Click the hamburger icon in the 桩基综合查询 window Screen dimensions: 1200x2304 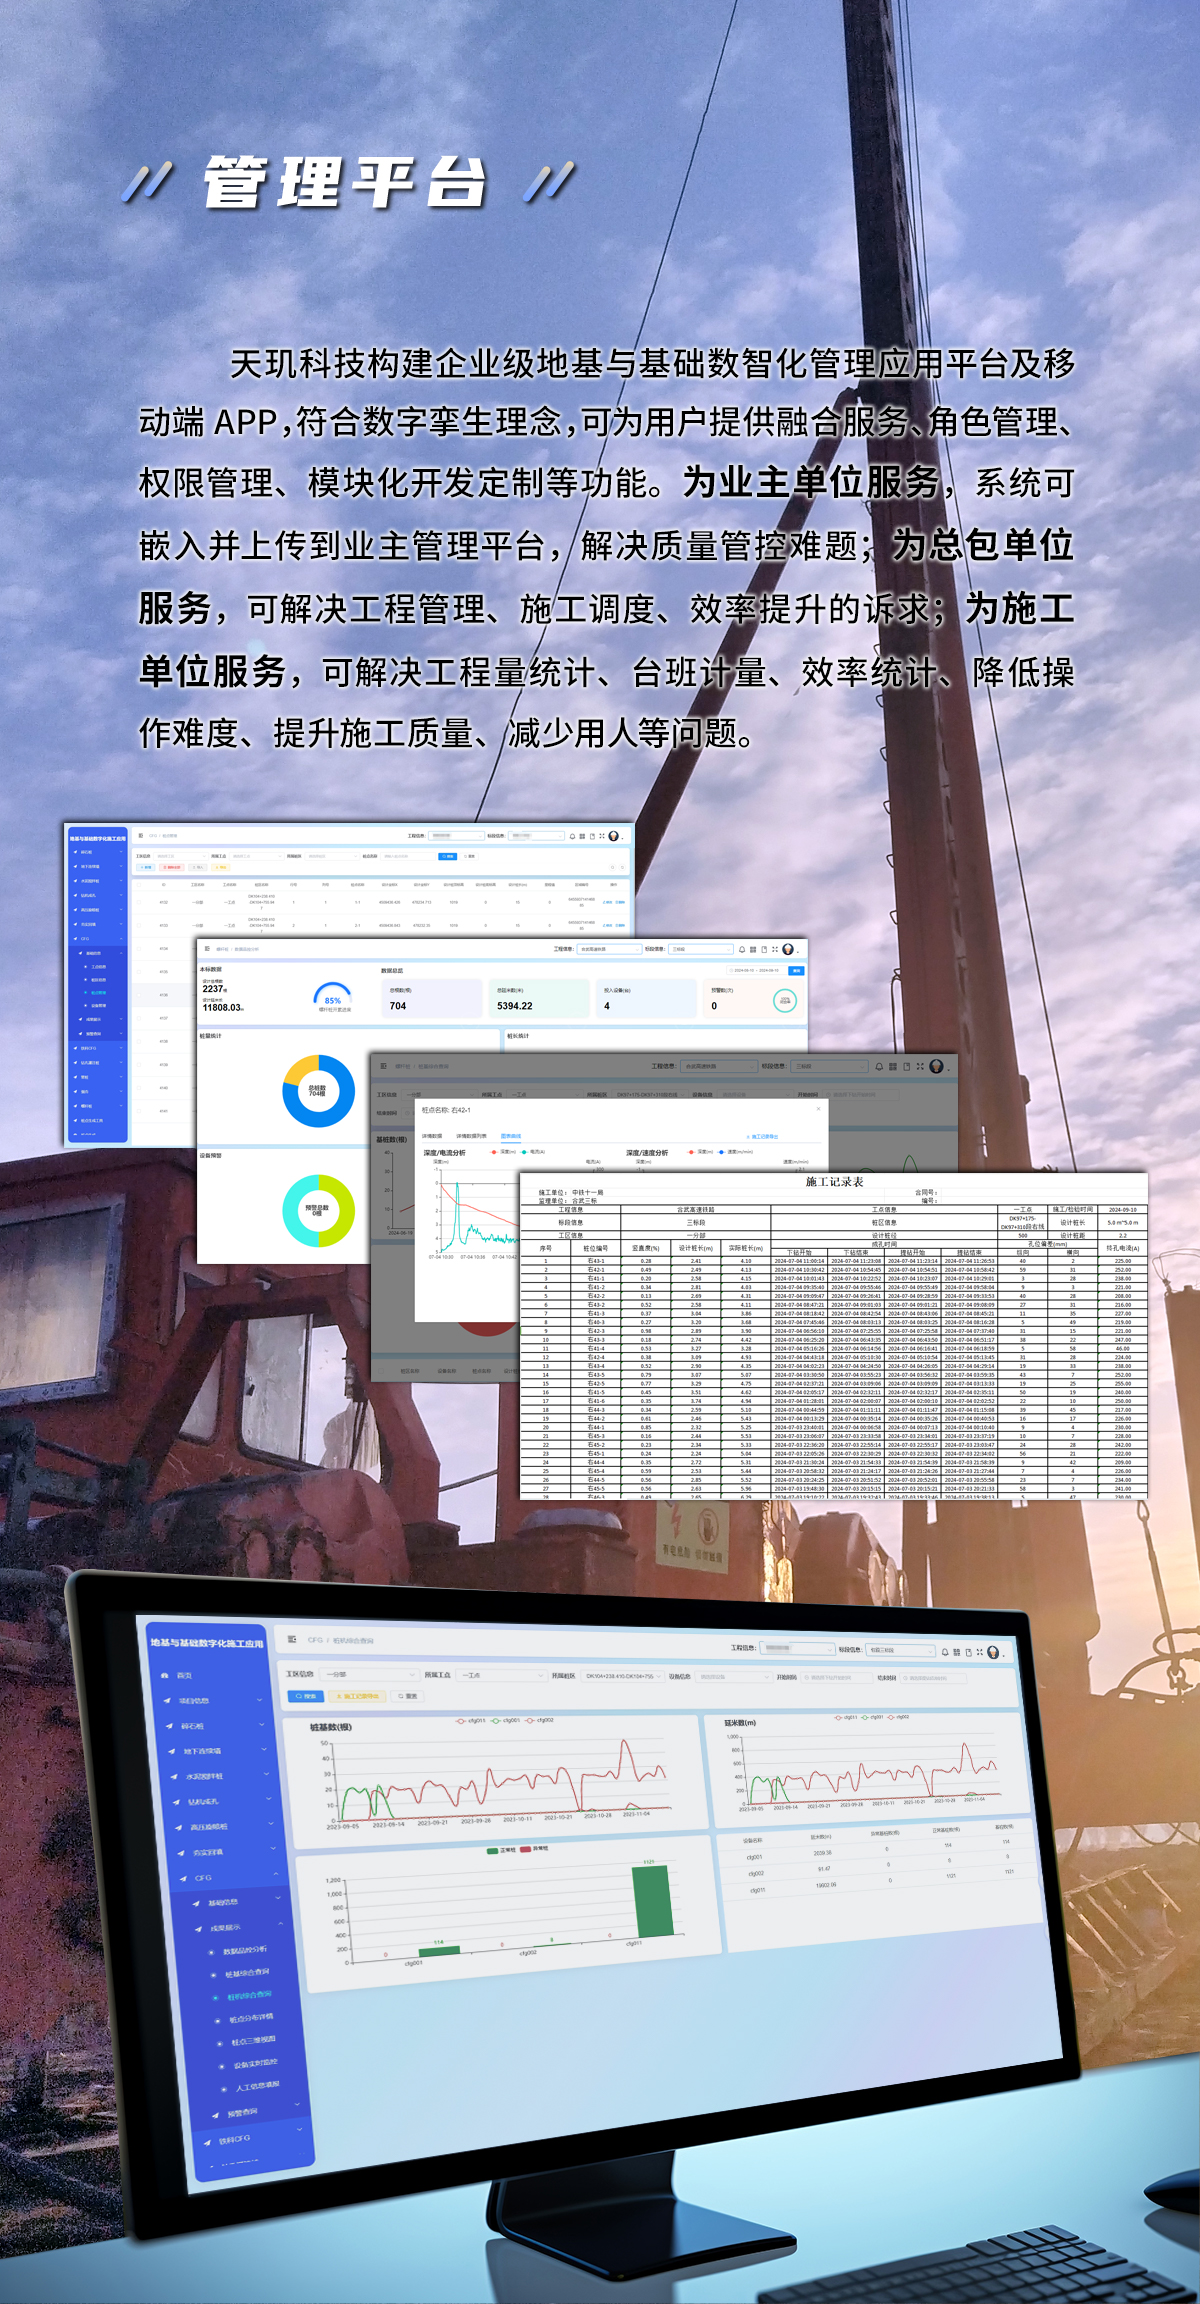click(x=383, y=1066)
